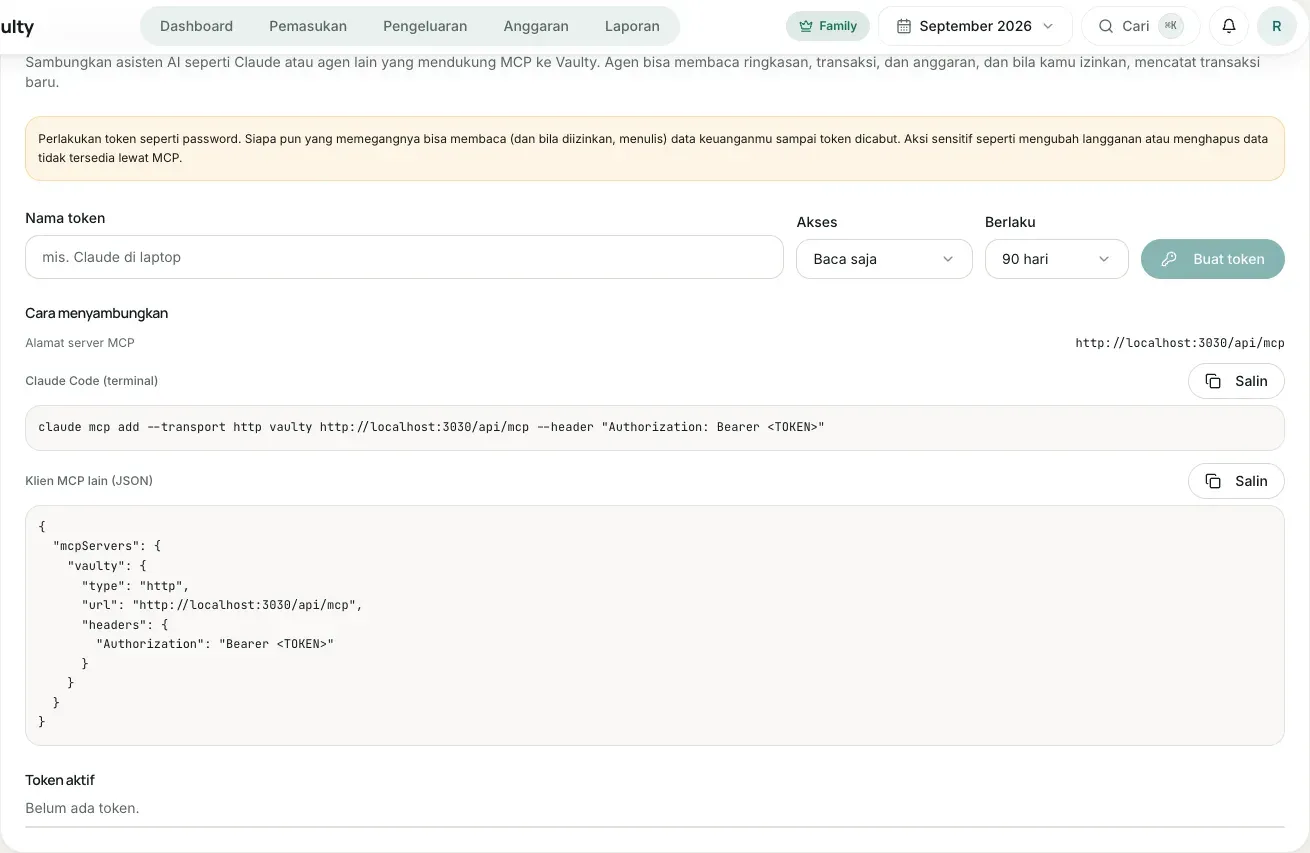This screenshot has height=853, width=1310.
Task: Click the crown icon in the Family badge
Action: (806, 26)
